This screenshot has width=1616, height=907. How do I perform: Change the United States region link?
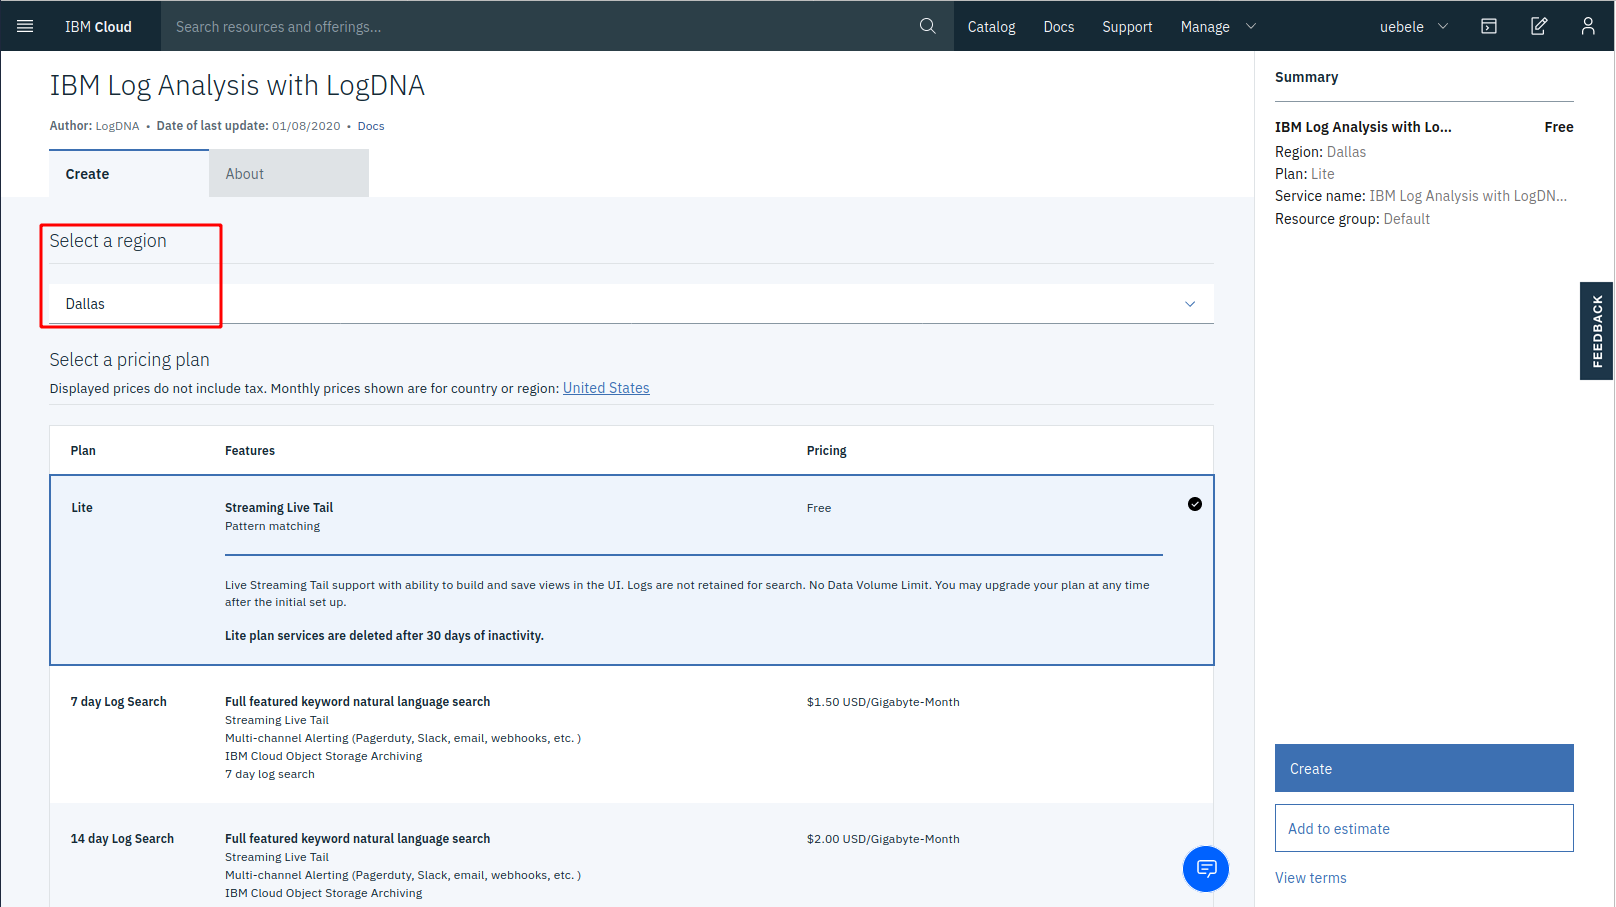click(x=606, y=388)
